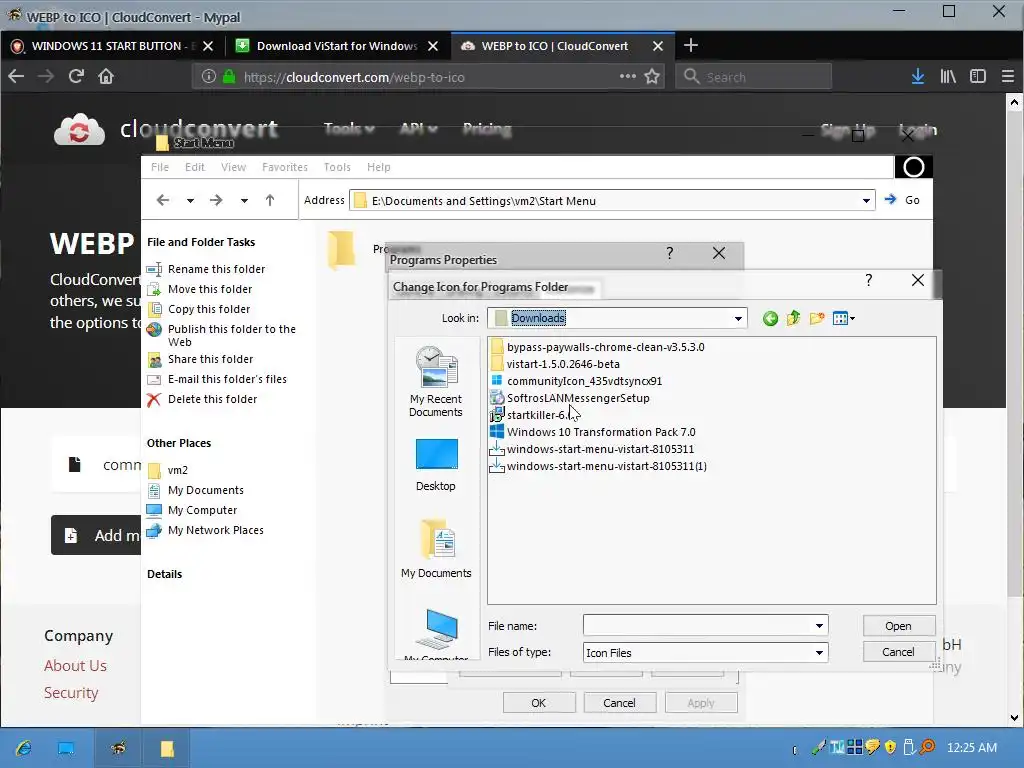Open My Computer under Other Places
This screenshot has width=1024, height=768.
(202, 510)
